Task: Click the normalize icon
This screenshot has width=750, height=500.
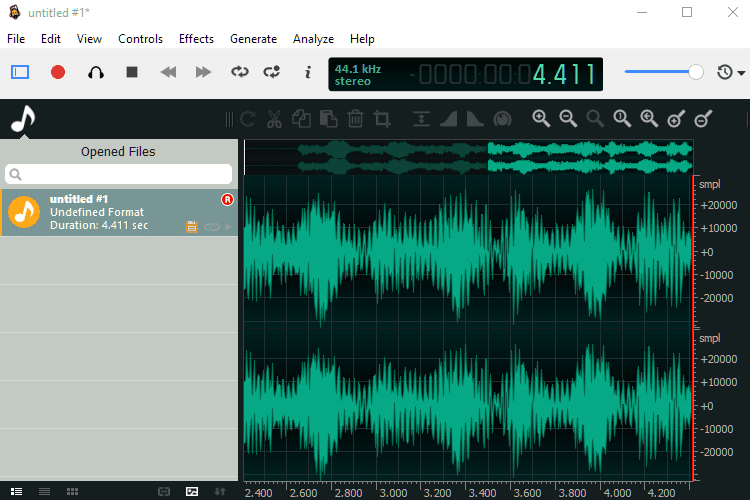Action: pos(421,119)
